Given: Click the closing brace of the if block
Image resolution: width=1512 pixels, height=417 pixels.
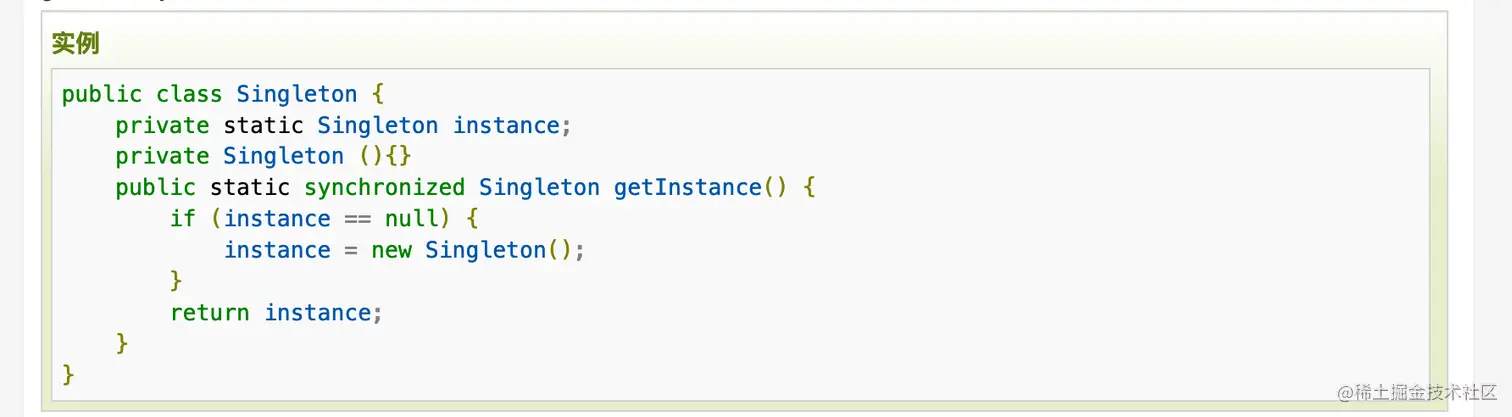Looking at the screenshot, I should (x=177, y=281).
